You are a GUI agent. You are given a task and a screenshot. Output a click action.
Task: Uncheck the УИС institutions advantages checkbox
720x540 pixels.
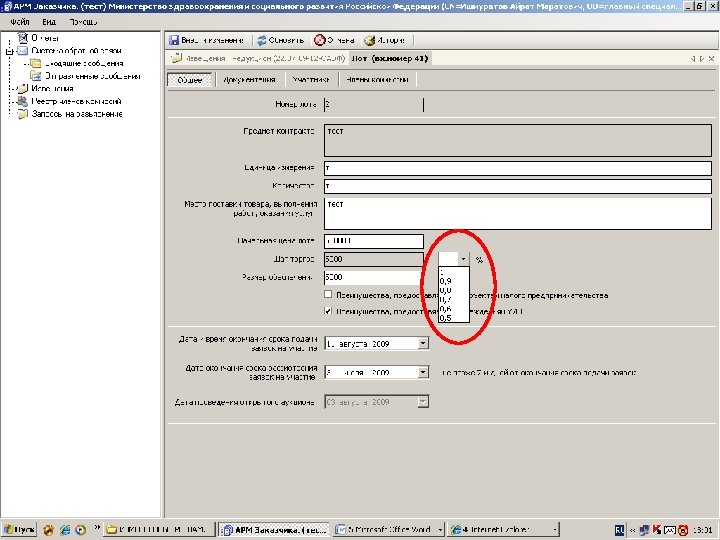pyautogui.click(x=328, y=311)
